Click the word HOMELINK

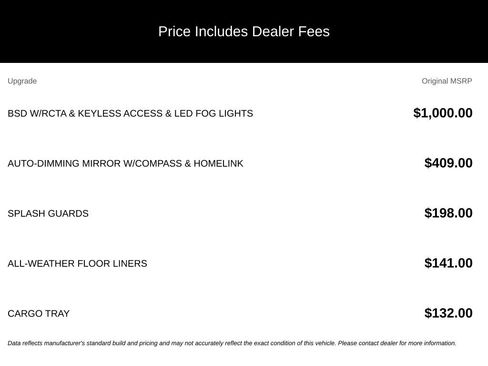pos(218,163)
